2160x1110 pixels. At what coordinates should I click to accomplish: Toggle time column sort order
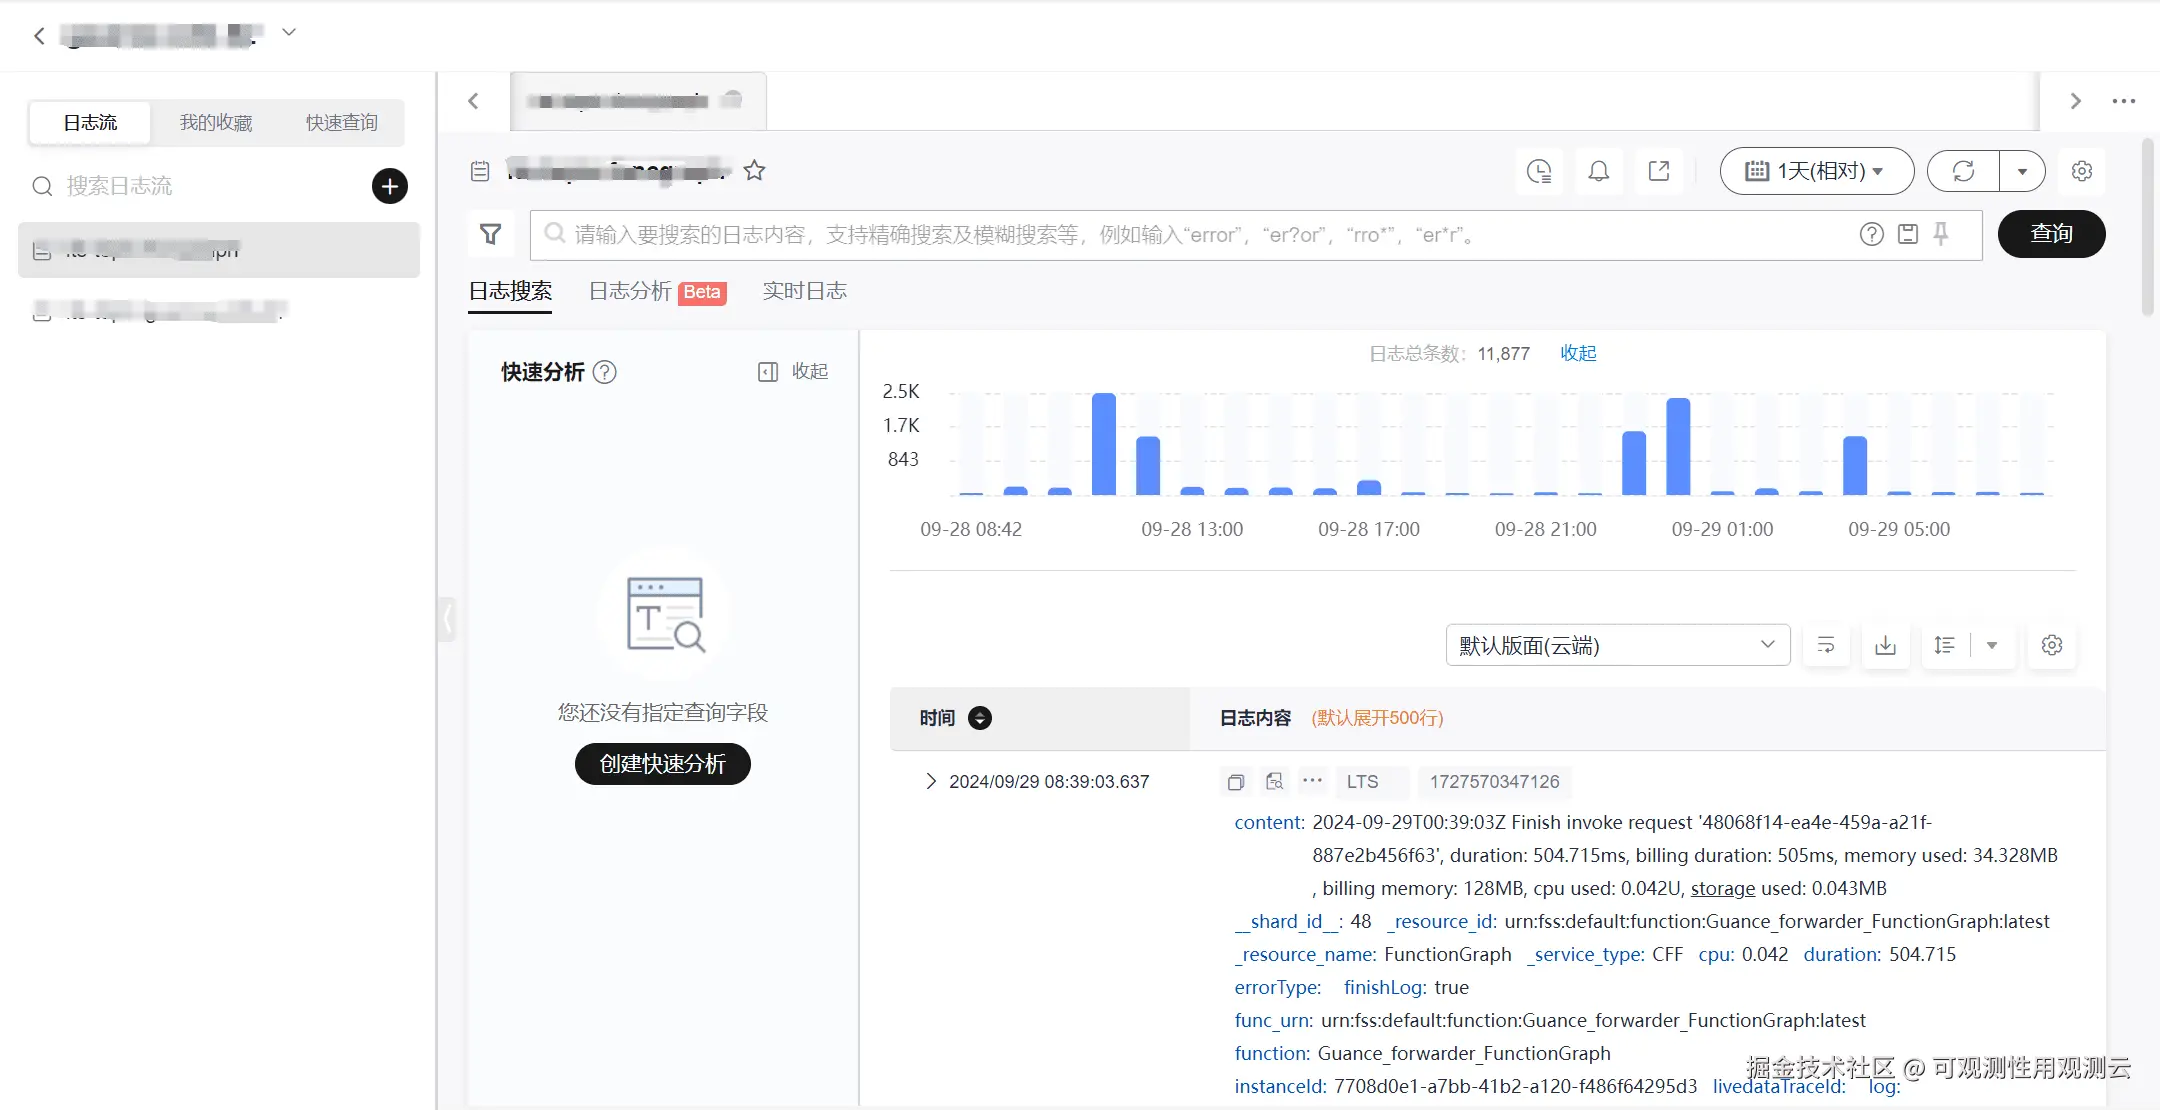(980, 718)
